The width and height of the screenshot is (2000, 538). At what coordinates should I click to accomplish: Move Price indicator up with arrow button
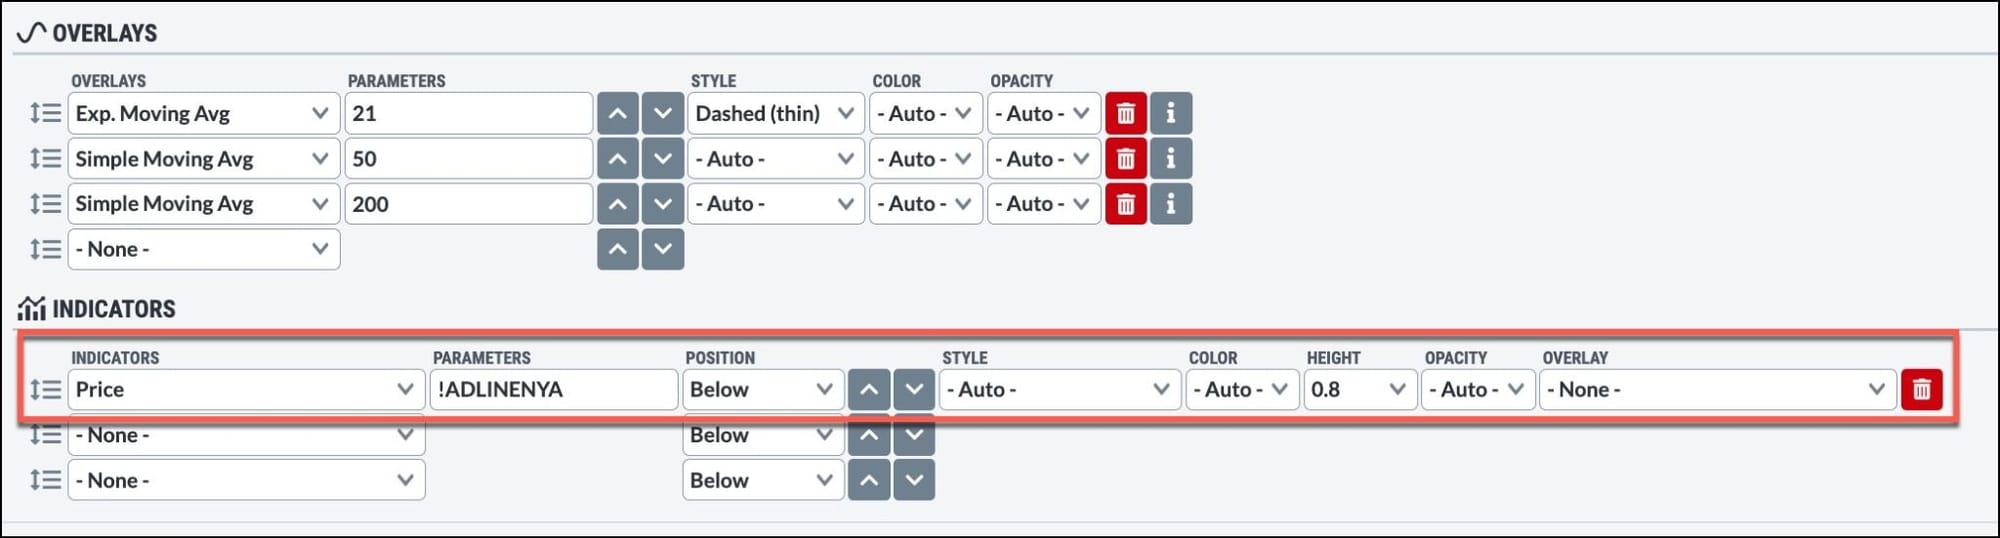click(x=869, y=390)
